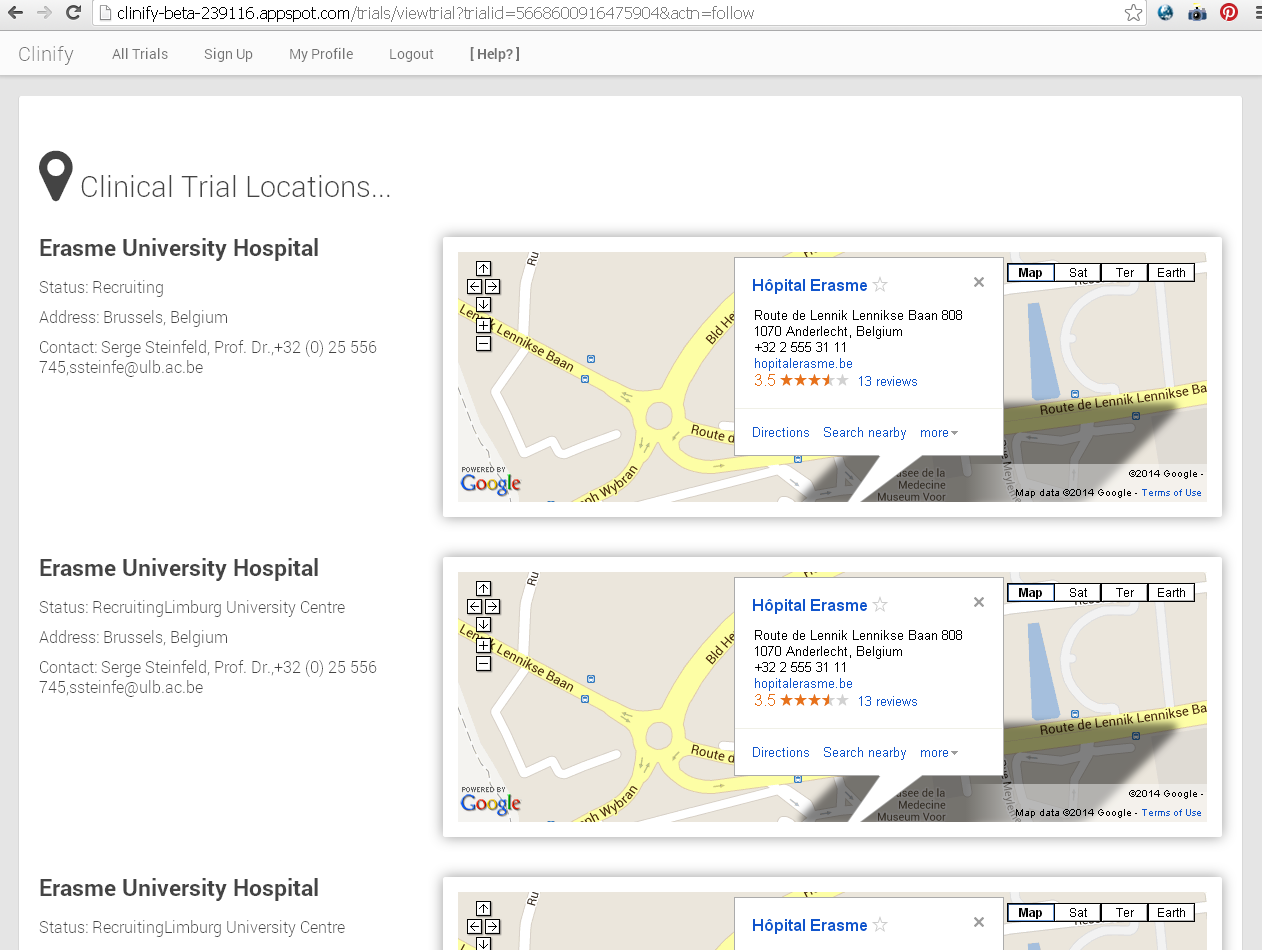1262x950 pixels.
Task: Open the 'more' dropdown in the first info window
Action: 938,432
